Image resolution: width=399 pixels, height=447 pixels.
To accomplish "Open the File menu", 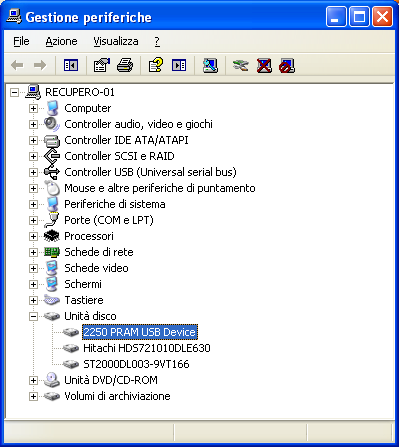I will [x=21, y=41].
